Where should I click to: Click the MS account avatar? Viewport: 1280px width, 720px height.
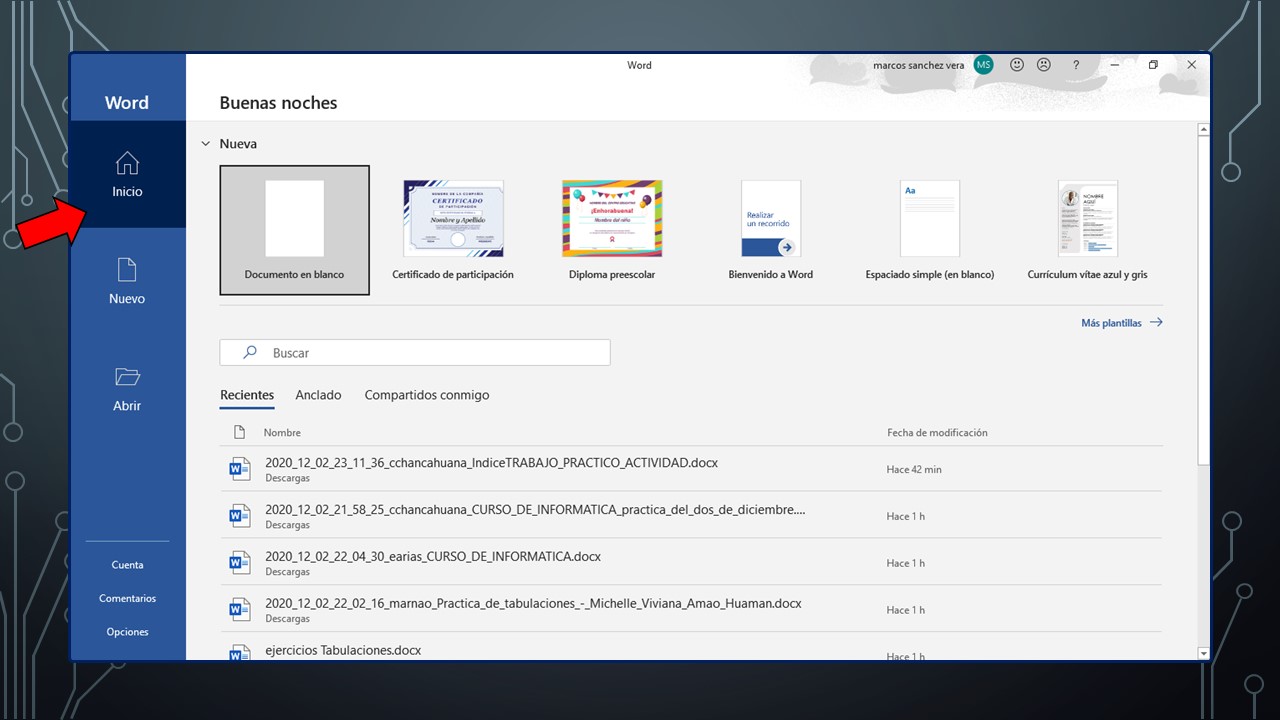(984, 65)
